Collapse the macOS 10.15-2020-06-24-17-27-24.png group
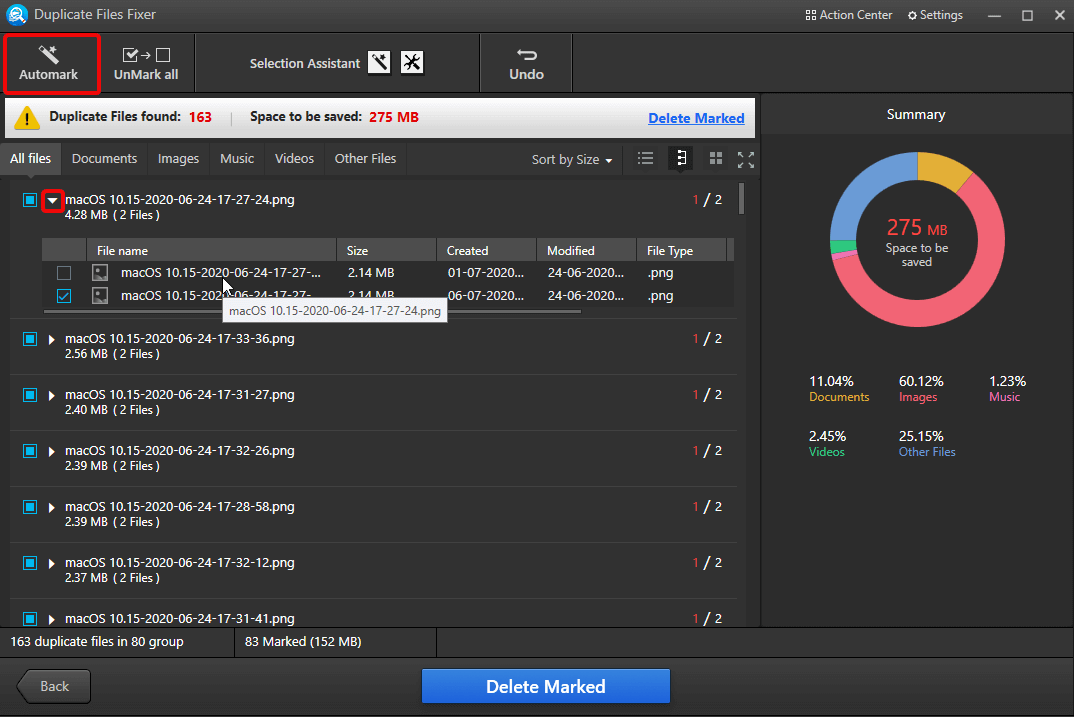The height and width of the screenshot is (717, 1074). [x=52, y=201]
